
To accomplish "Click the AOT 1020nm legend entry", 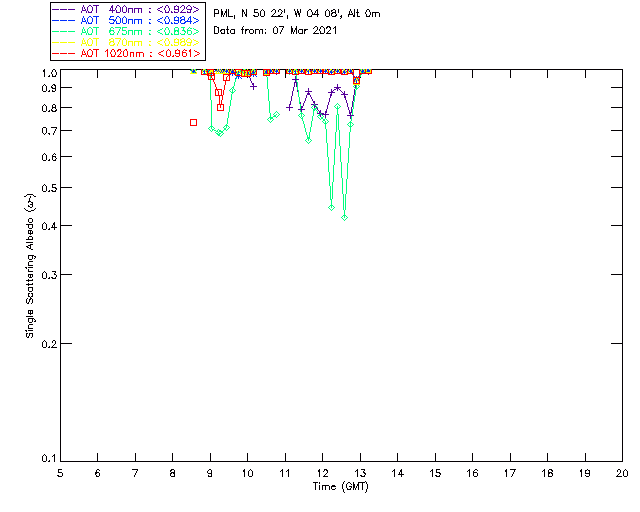I will tap(126, 53).
